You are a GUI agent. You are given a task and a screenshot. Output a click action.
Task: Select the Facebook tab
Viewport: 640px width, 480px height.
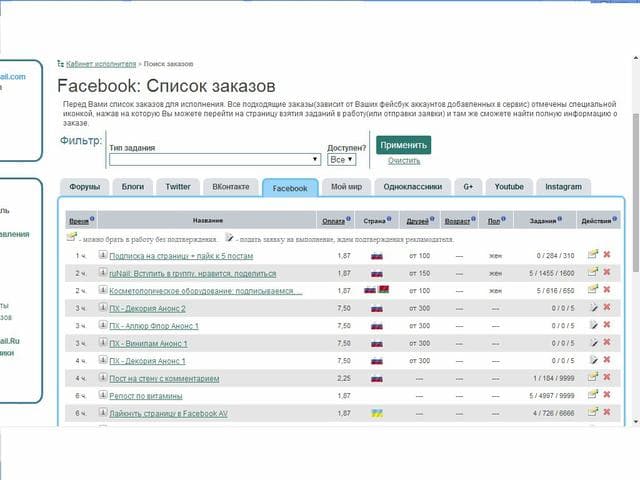(290, 188)
